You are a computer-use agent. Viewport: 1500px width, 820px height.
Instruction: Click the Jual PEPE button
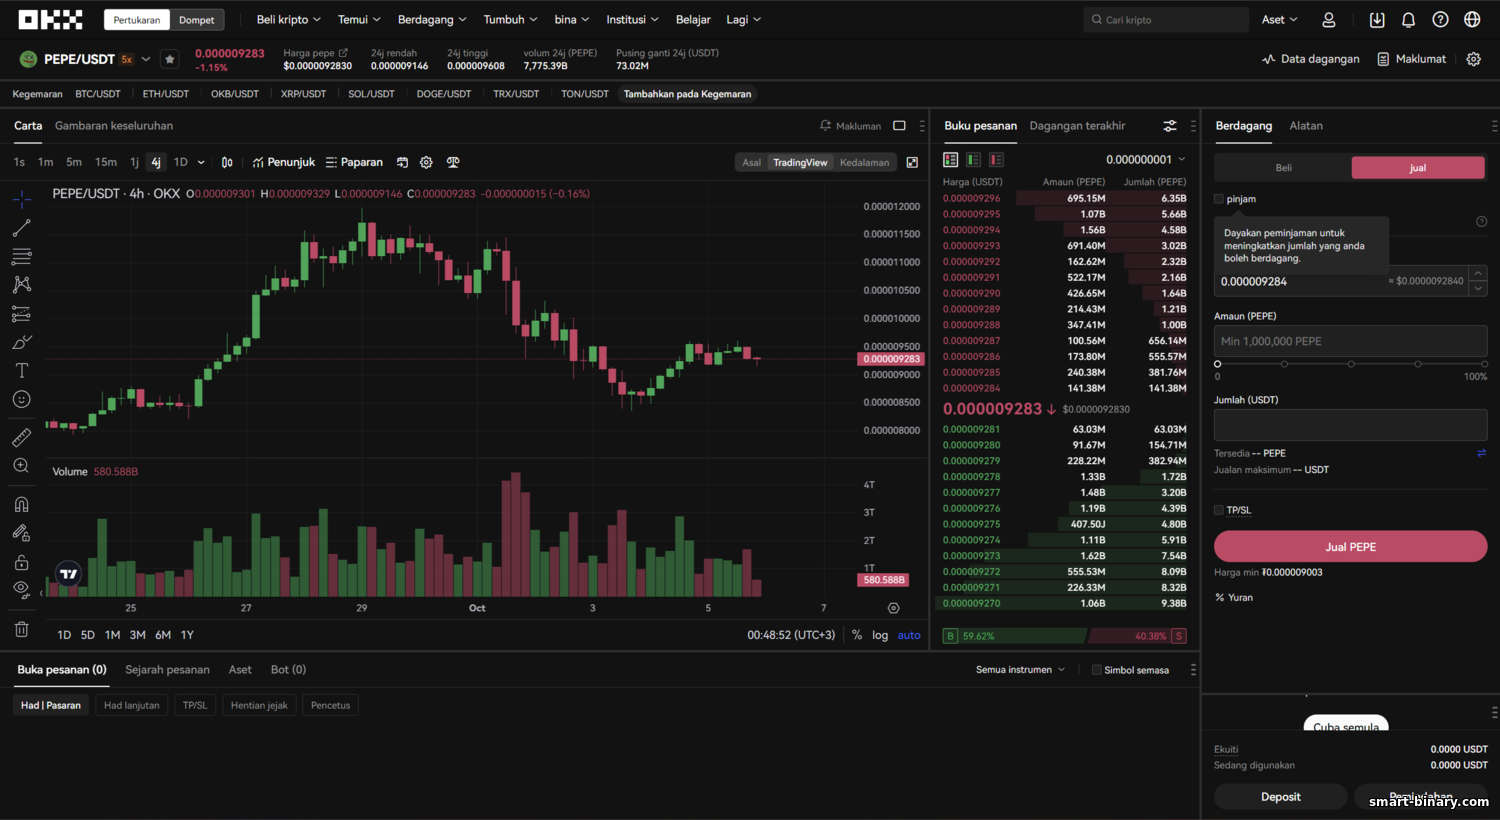coord(1350,547)
